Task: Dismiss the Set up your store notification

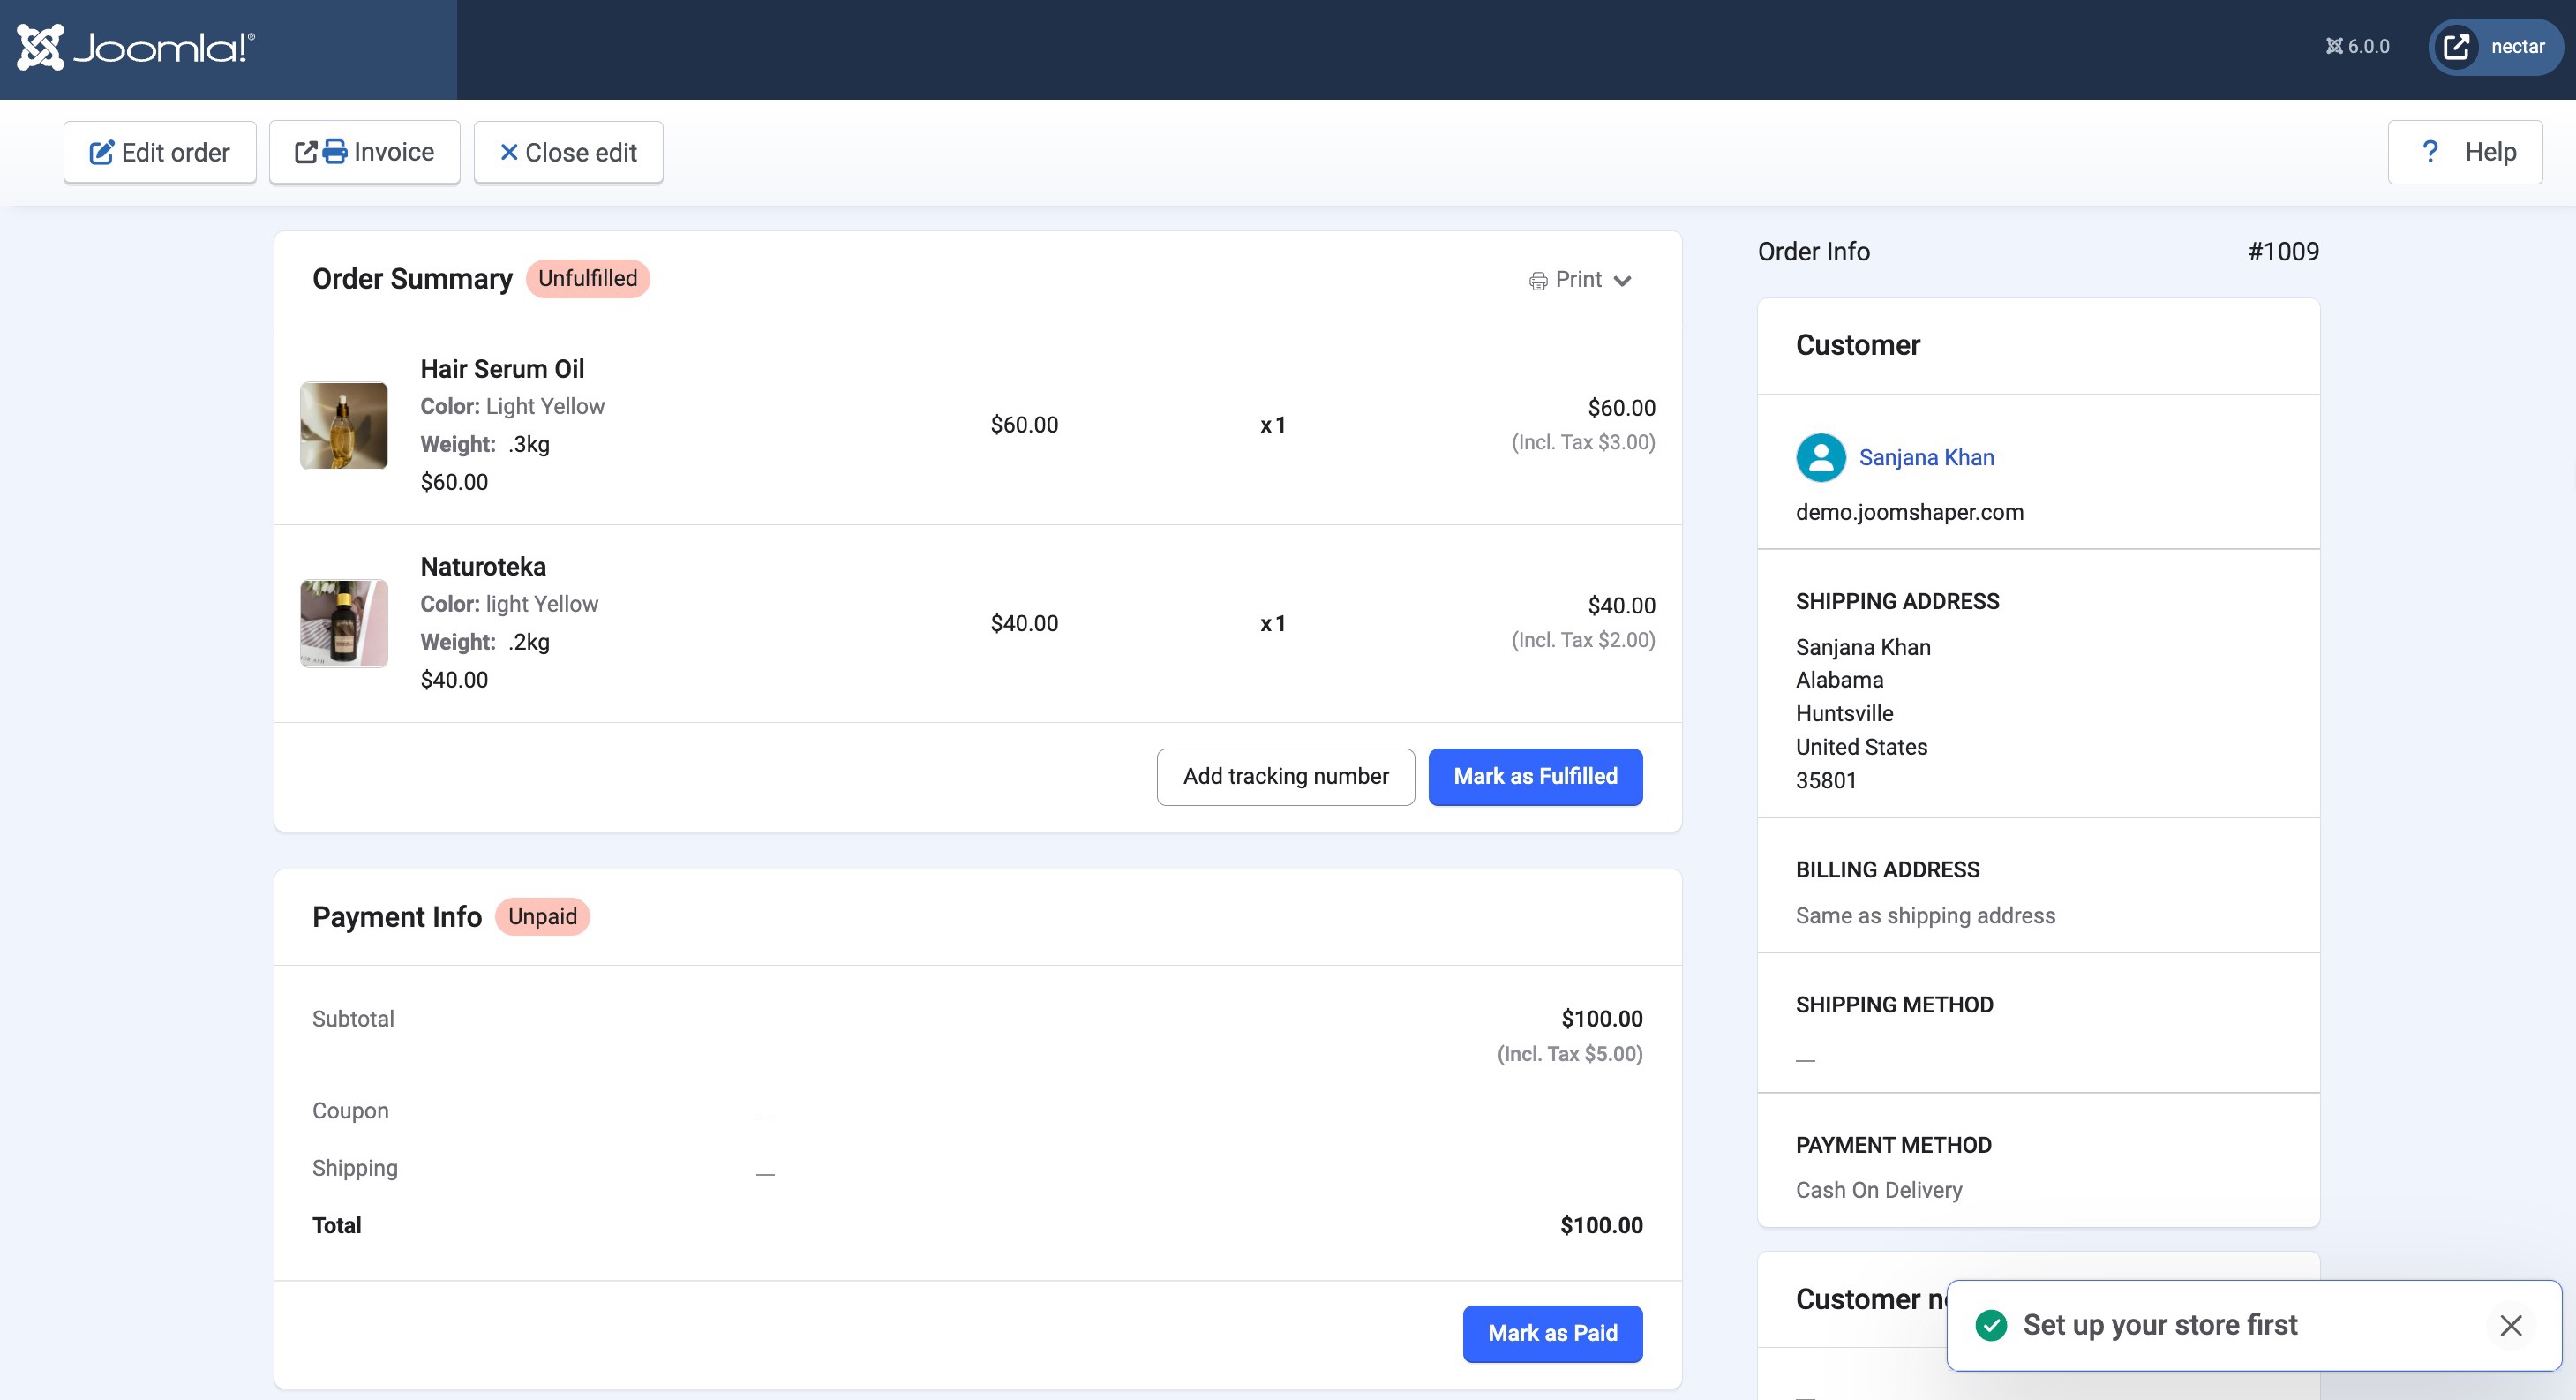Action: coord(2510,1325)
